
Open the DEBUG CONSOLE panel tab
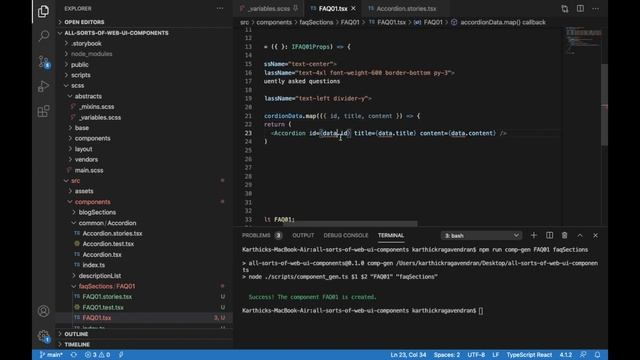pos(346,236)
